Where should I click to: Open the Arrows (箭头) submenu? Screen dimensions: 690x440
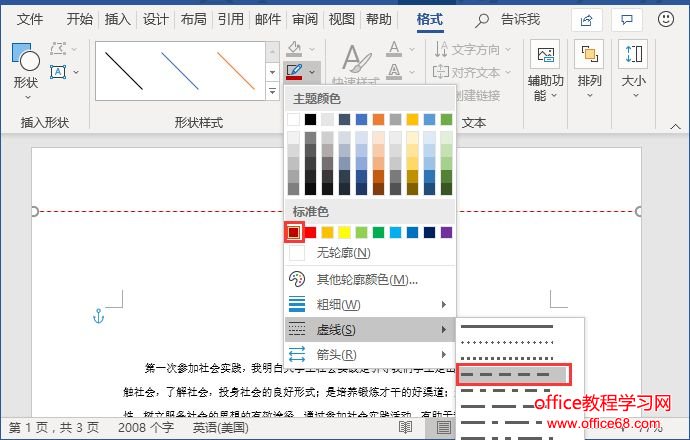(337, 354)
